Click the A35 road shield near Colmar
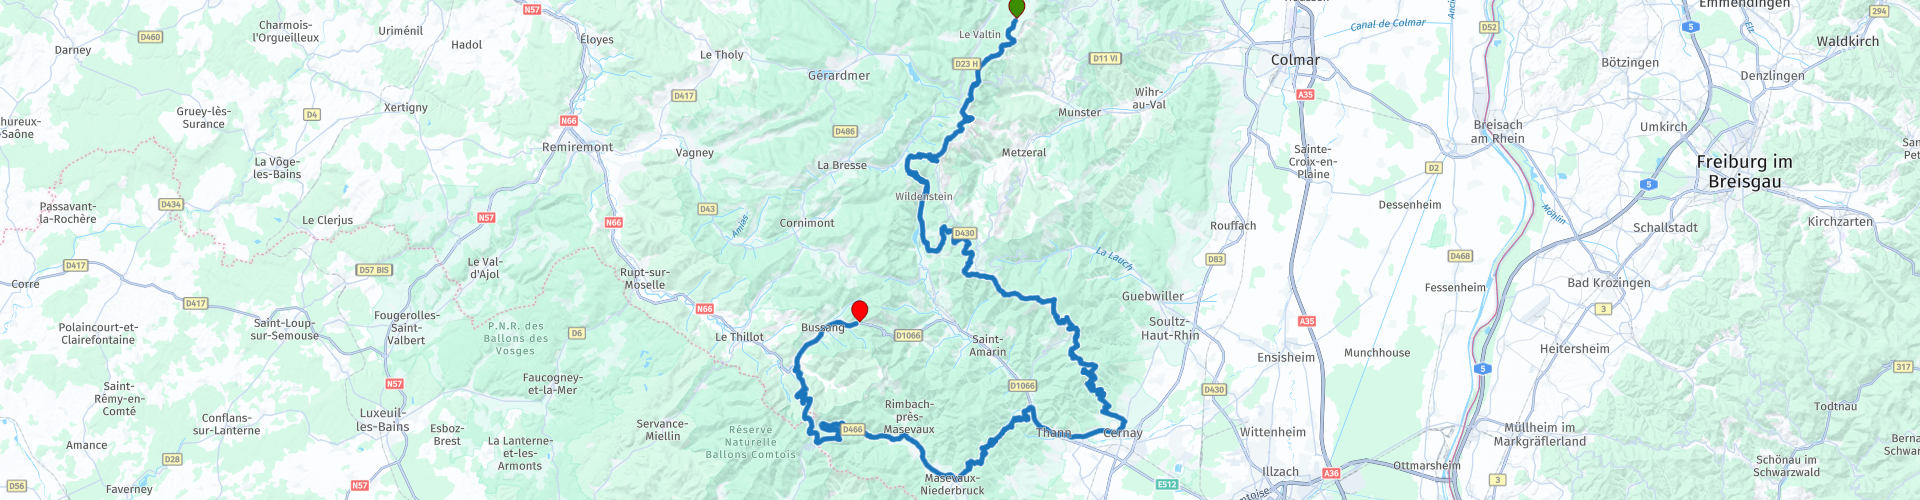Viewport: 1920px width, 500px height. pyautogui.click(x=1305, y=95)
